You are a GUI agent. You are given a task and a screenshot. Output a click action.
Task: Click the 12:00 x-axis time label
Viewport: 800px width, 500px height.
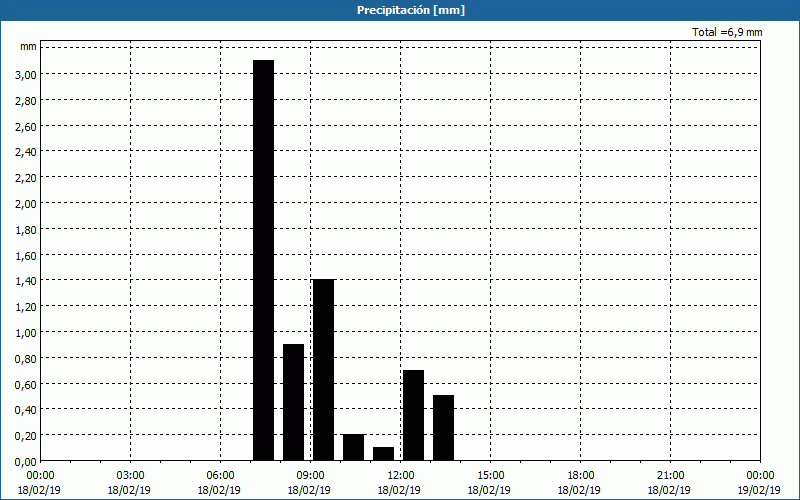[401, 476]
